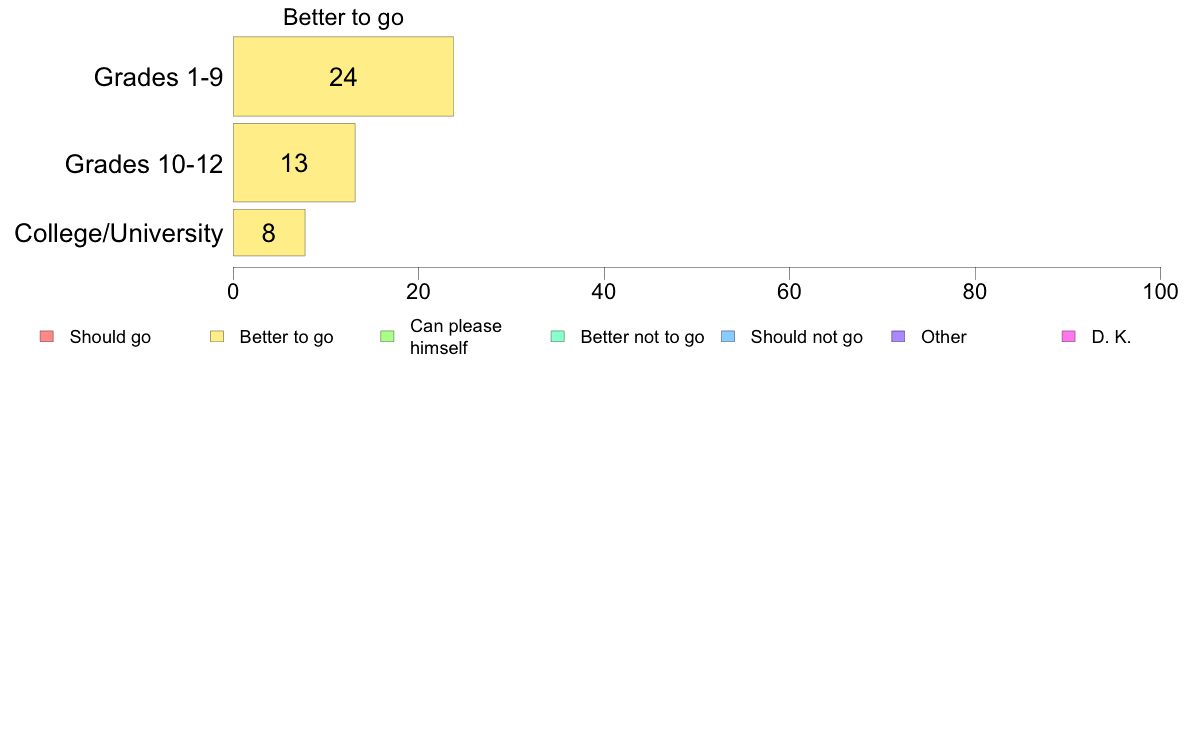Toggle the Other legend swatch
The width and height of the screenshot is (1188, 736).
tap(898, 337)
